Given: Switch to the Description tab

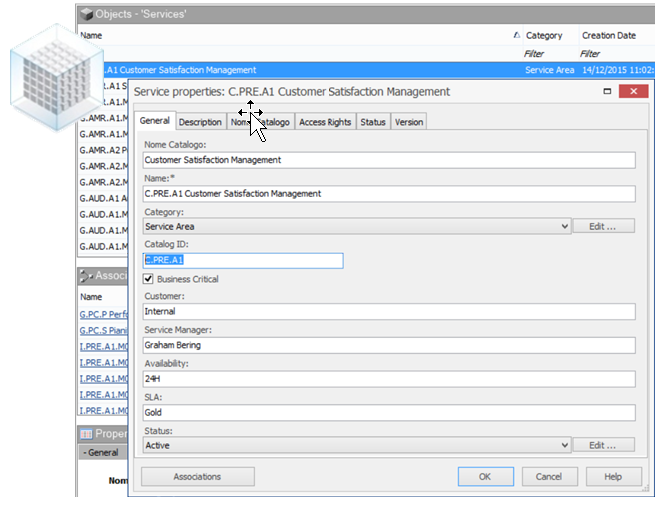Looking at the screenshot, I should [200, 122].
